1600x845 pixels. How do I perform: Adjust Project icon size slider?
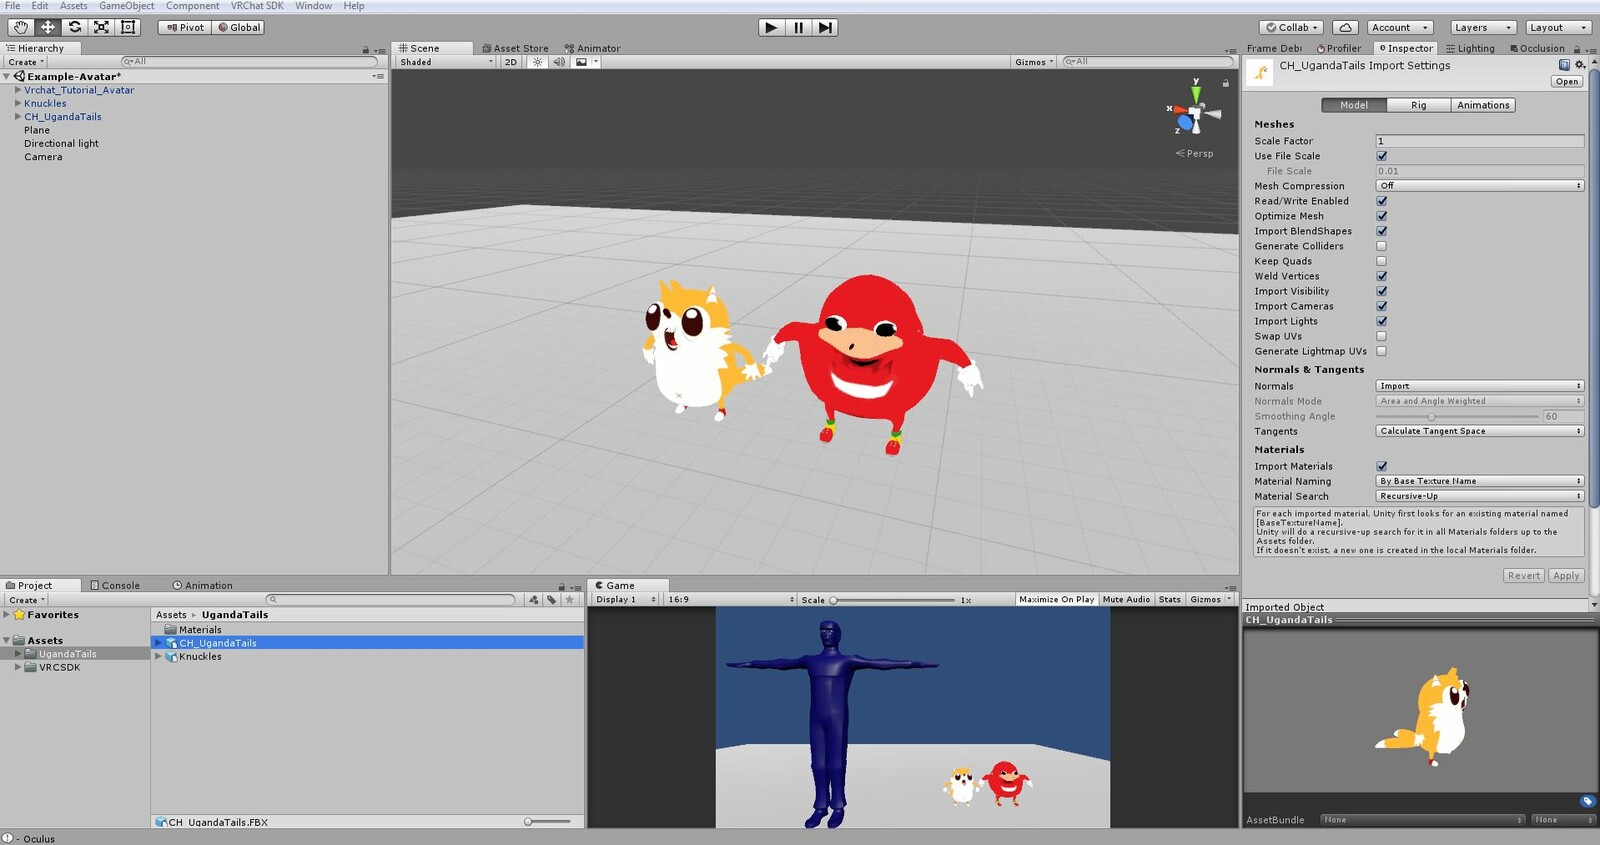click(548, 822)
